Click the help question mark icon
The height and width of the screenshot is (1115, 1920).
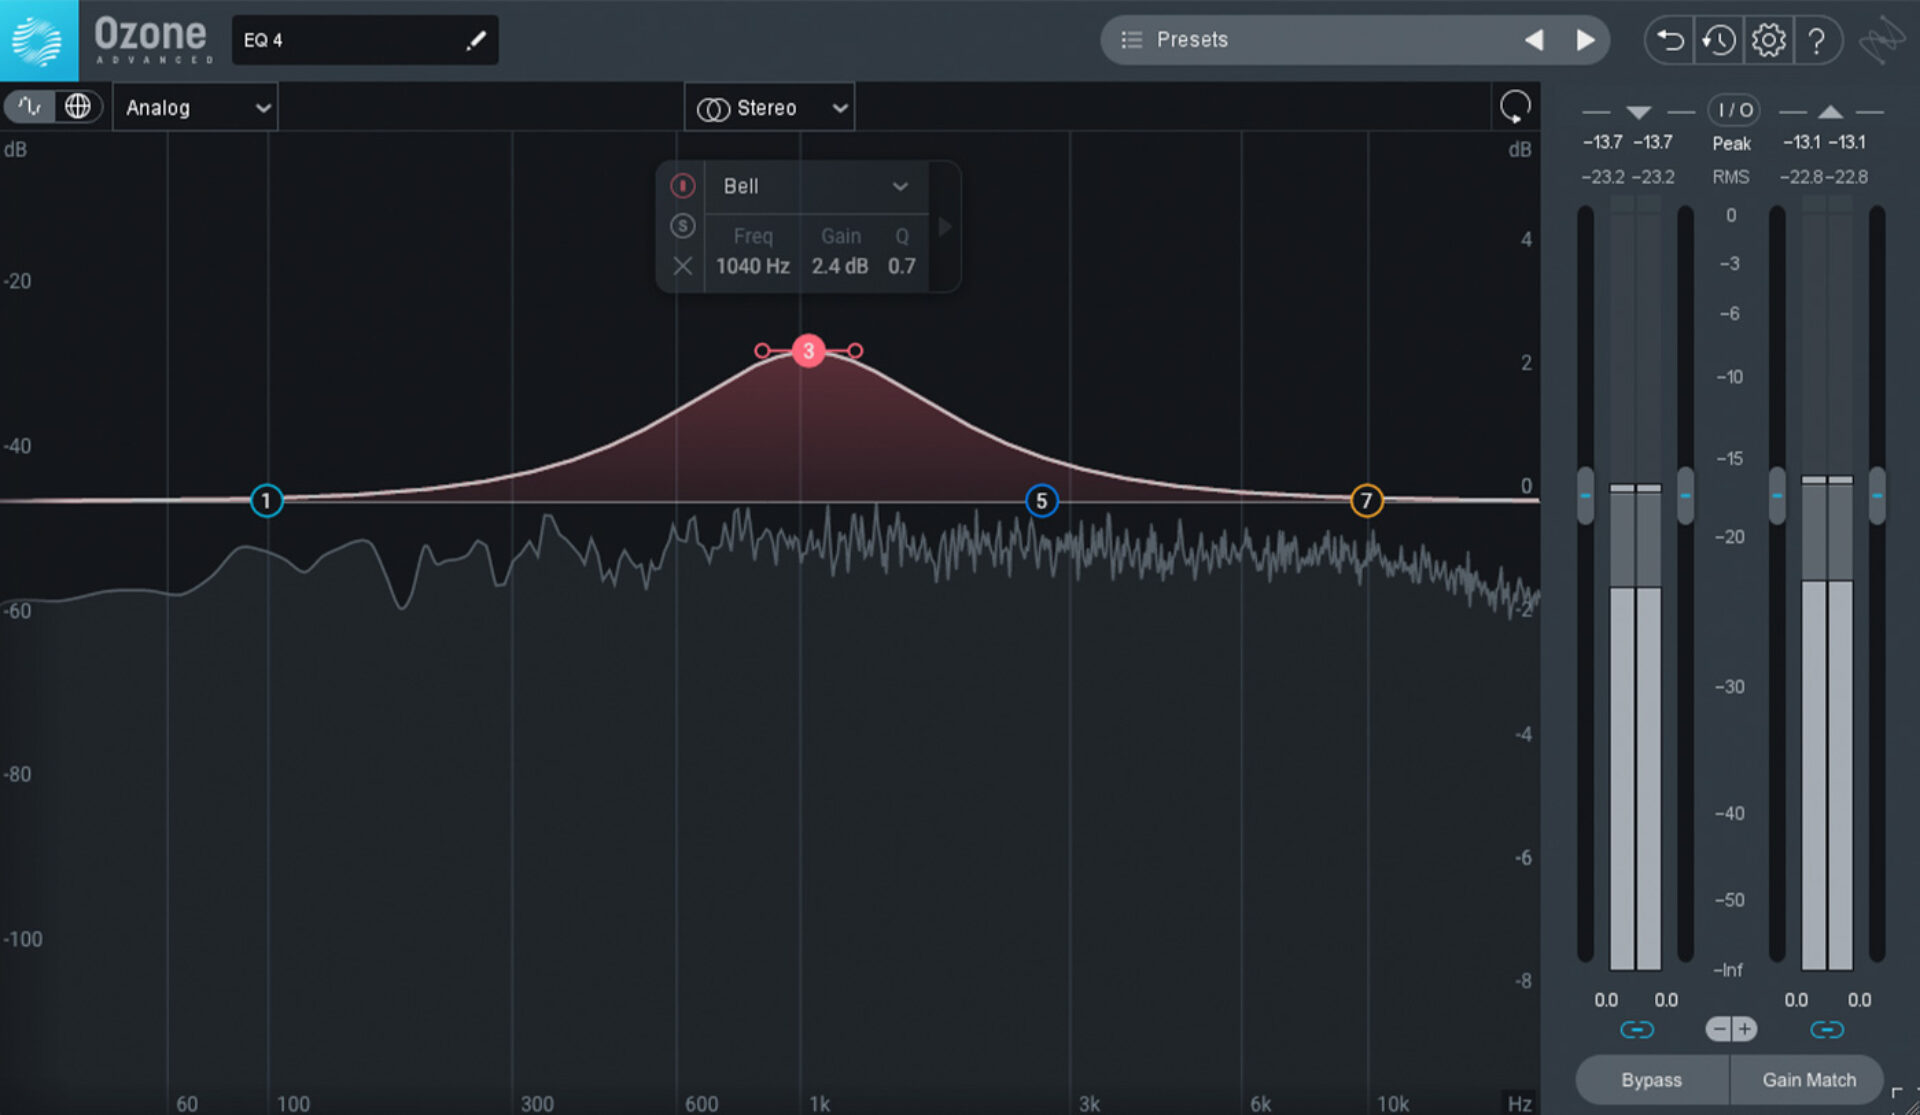1819,40
